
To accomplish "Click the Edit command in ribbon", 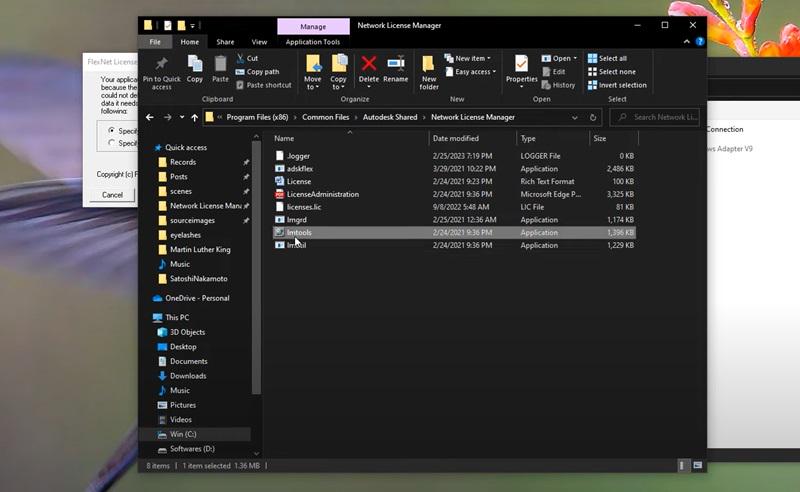I will (553, 72).
